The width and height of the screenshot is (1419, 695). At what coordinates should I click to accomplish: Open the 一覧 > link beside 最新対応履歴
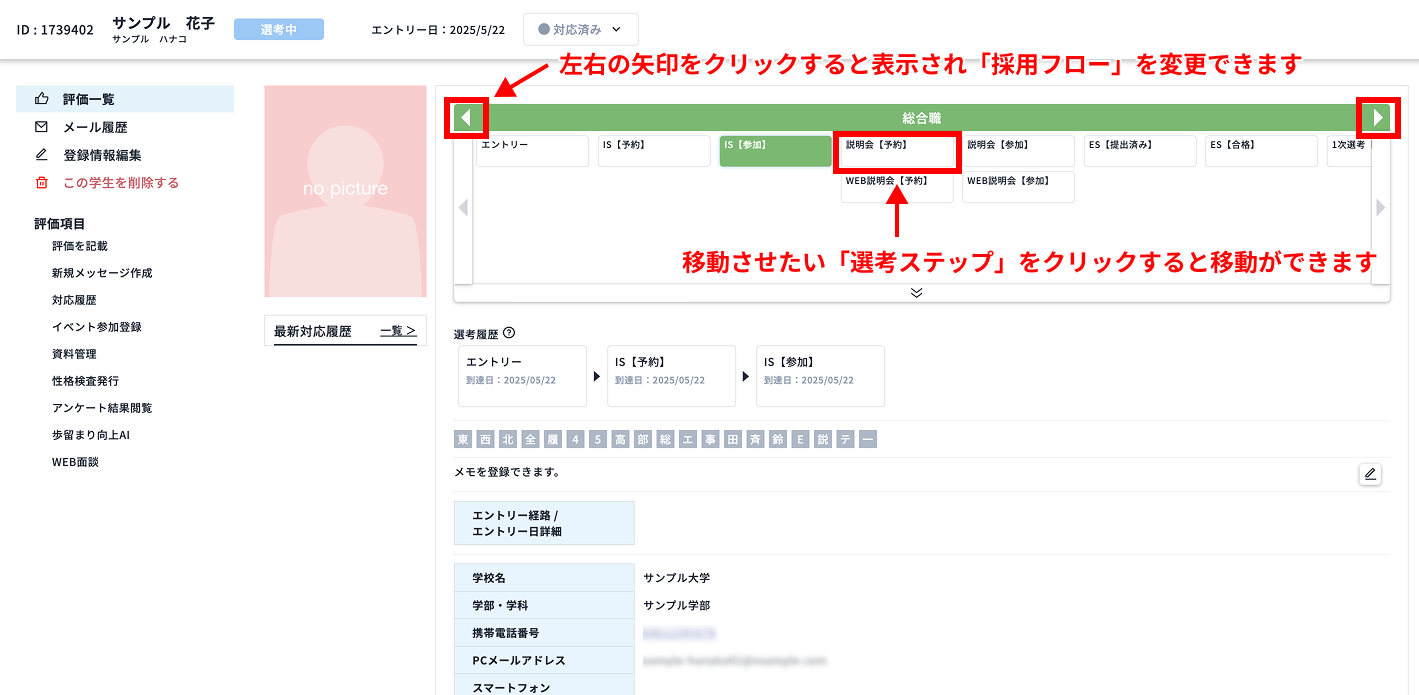point(400,331)
